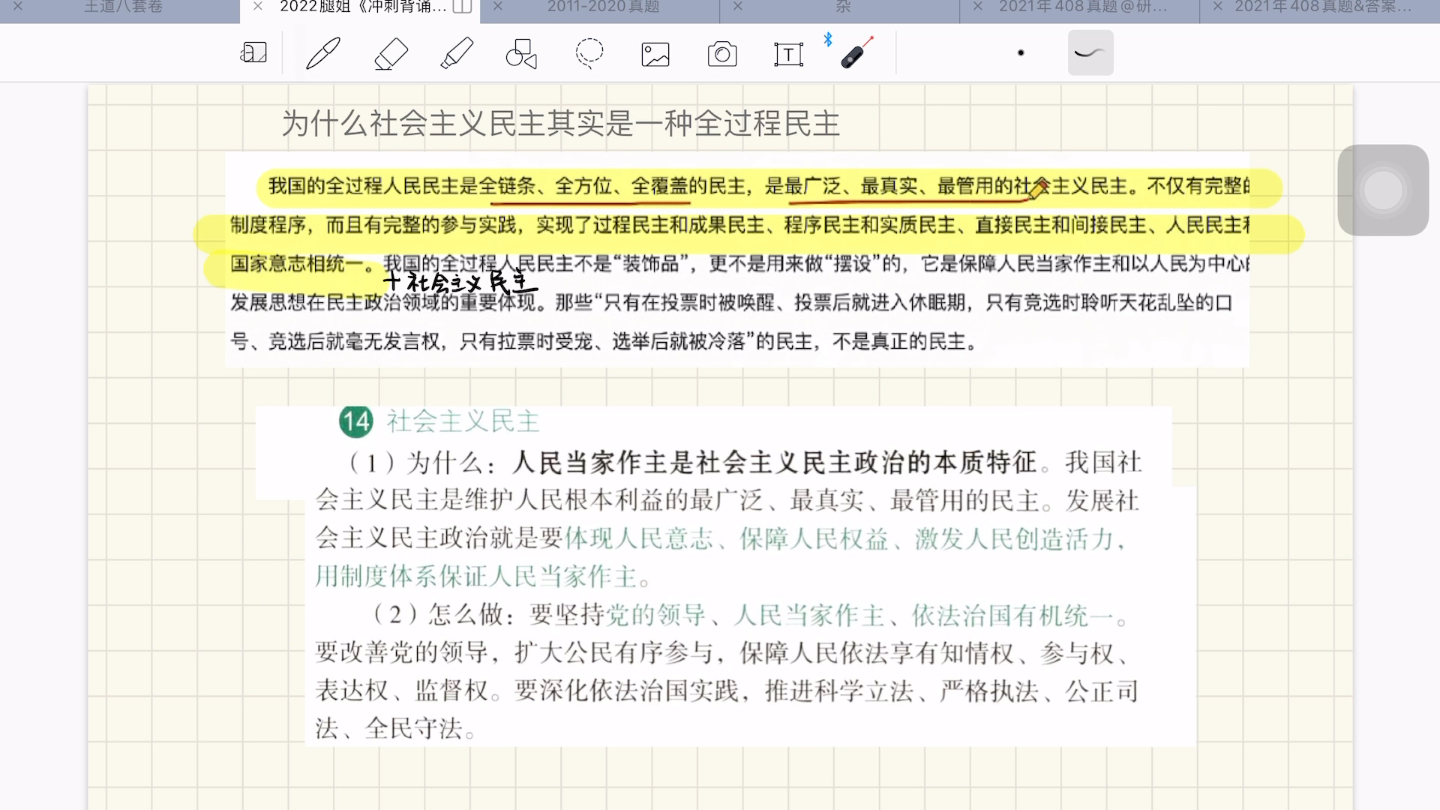This screenshot has width=1440, height=810.
Task: Close the 杂 tab
Action: click(738, 7)
